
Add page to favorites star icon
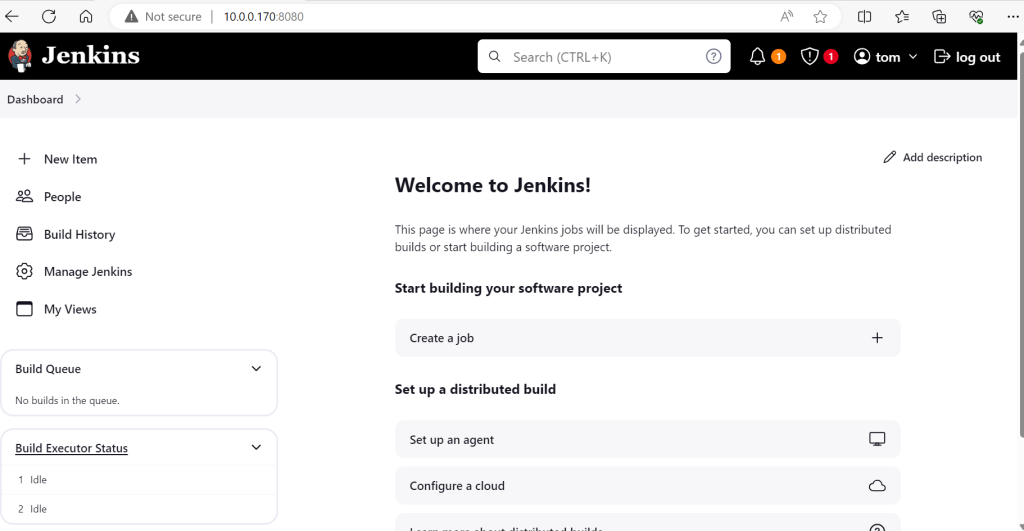(820, 17)
